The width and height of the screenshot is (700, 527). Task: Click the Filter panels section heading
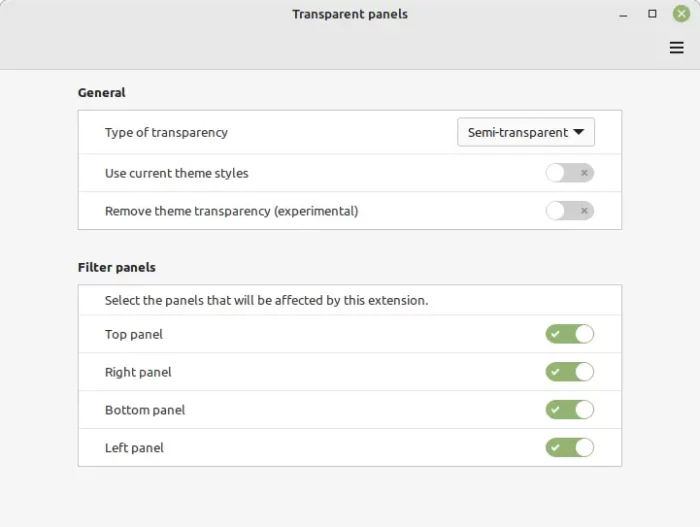(x=117, y=268)
